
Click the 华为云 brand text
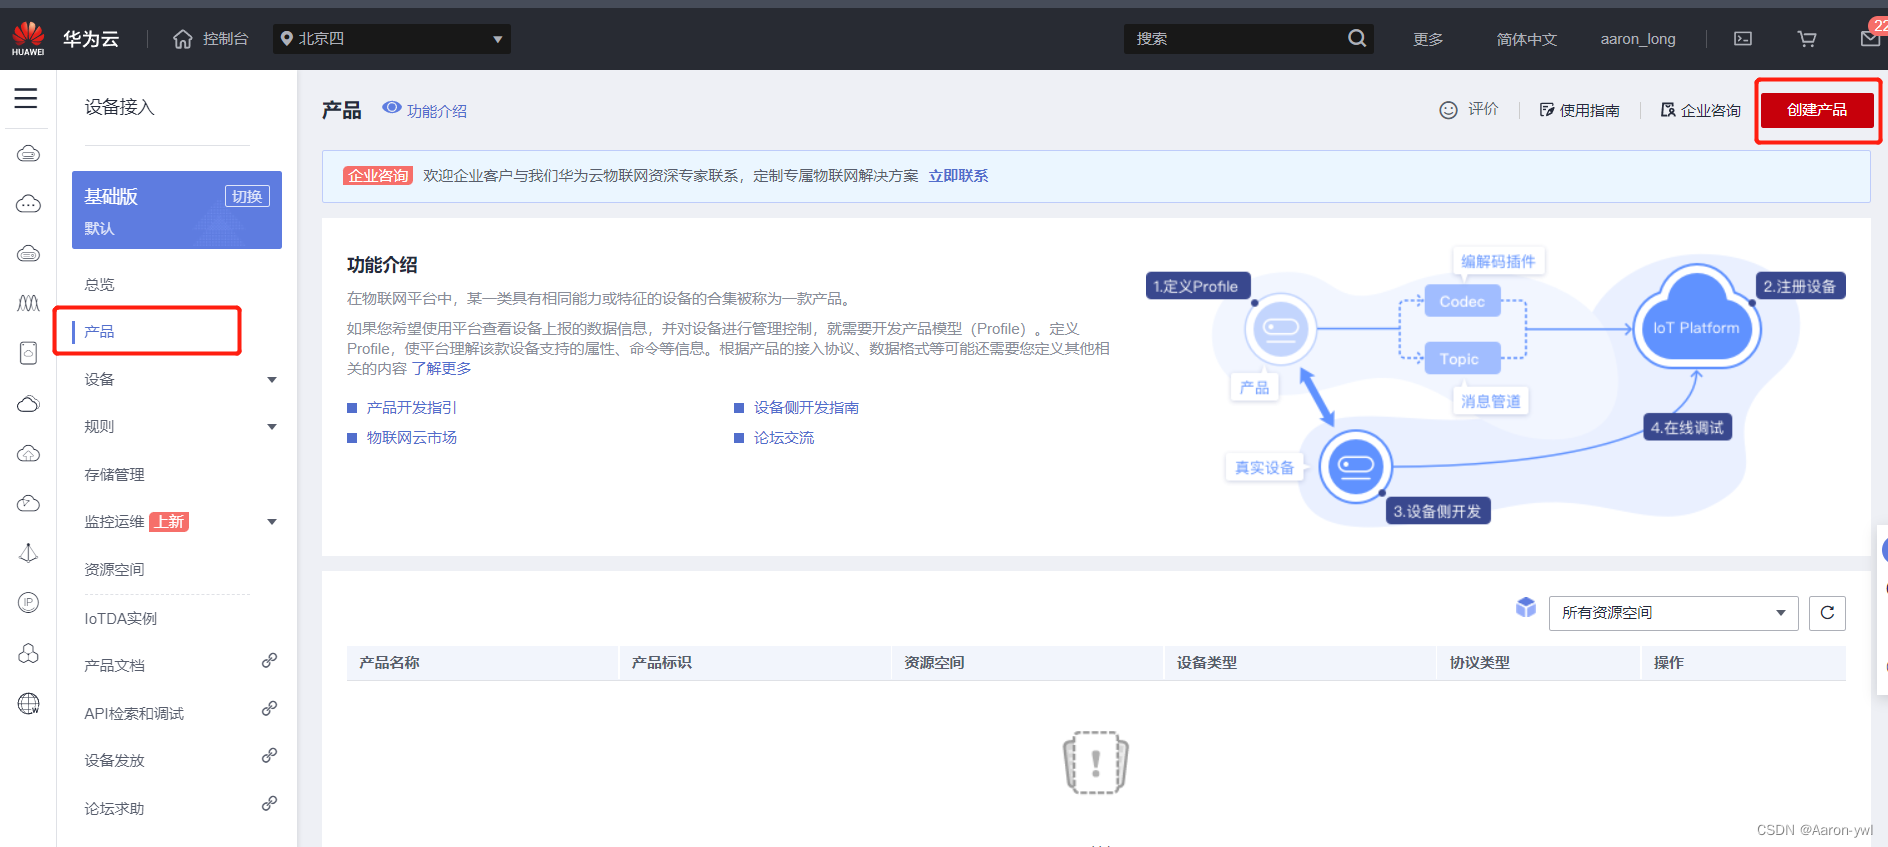click(91, 39)
